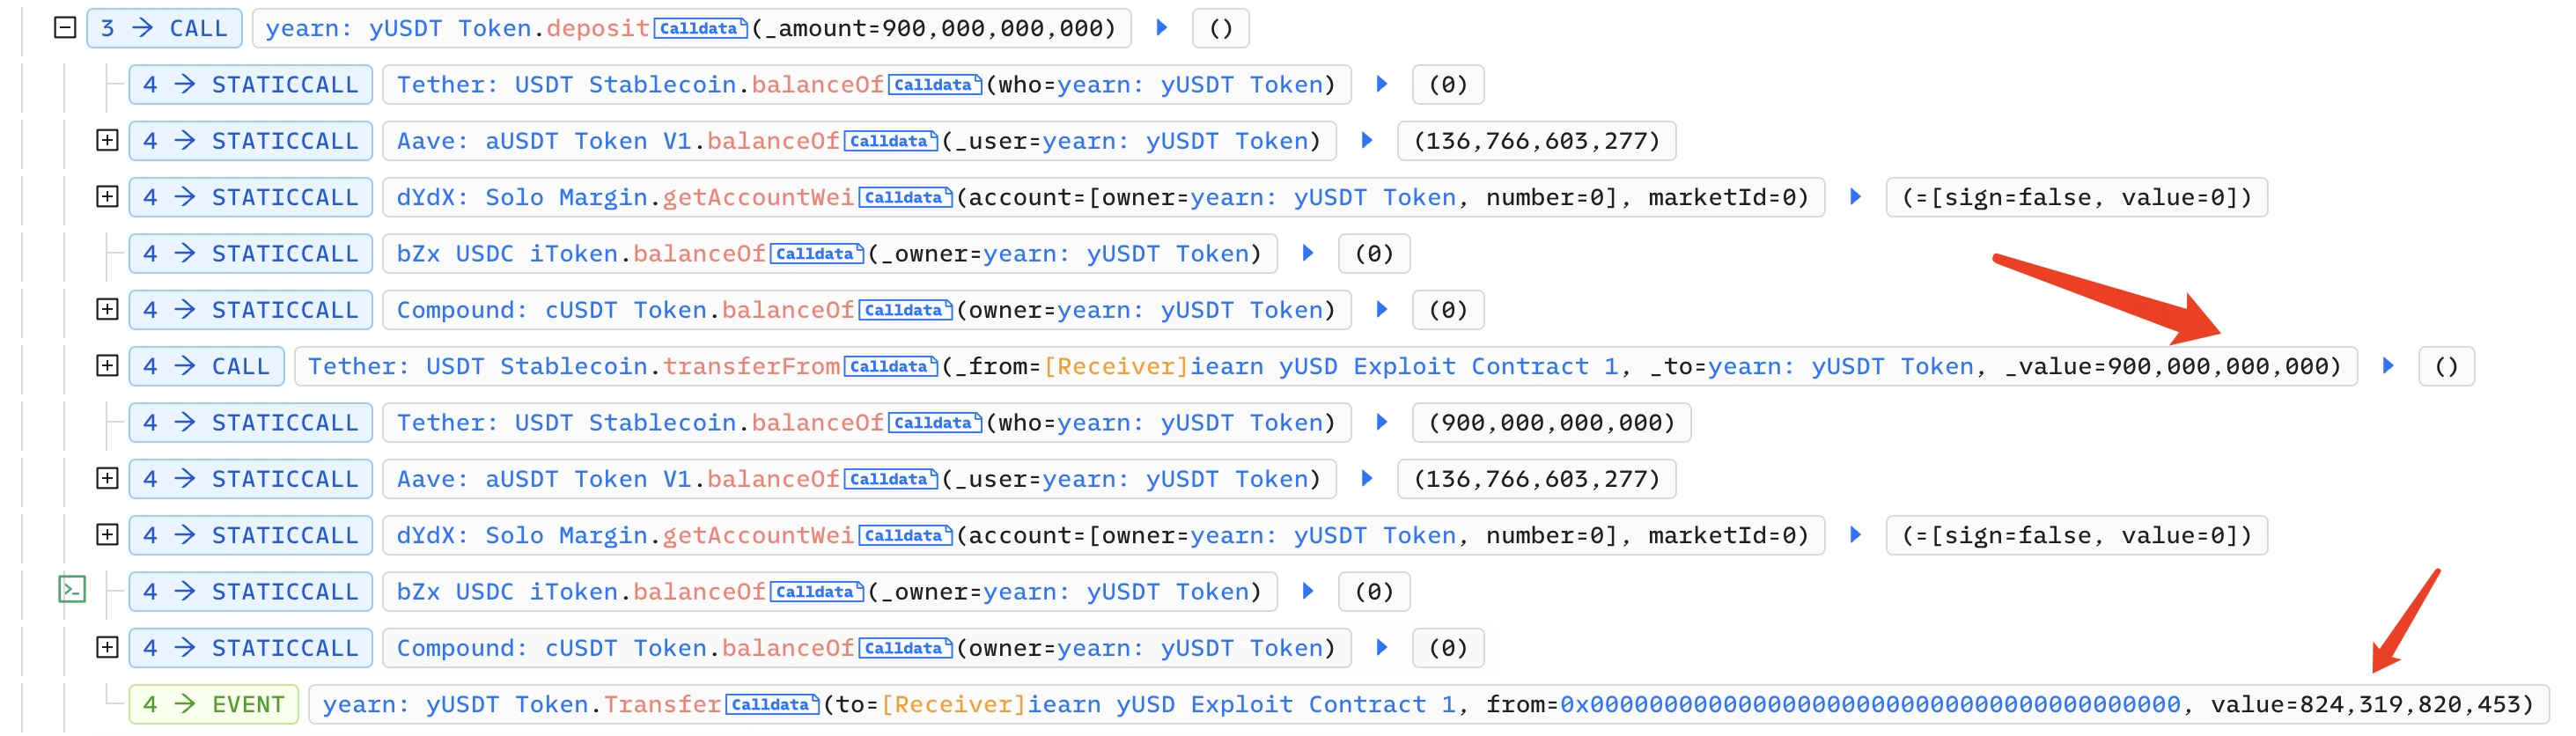Screen dimensions: 2576x736
Task: Collapse the level 3 deposit CALL row
Action: [x=65, y=28]
